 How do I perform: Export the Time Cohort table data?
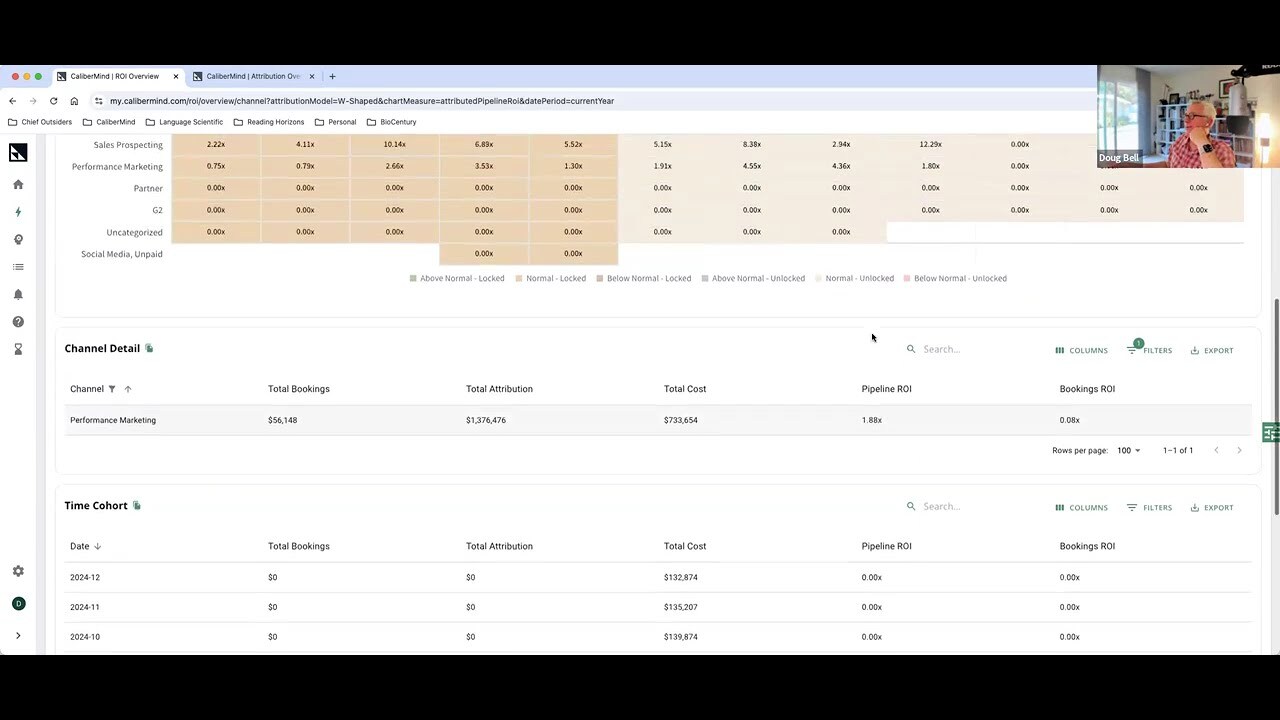tap(1212, 507)
